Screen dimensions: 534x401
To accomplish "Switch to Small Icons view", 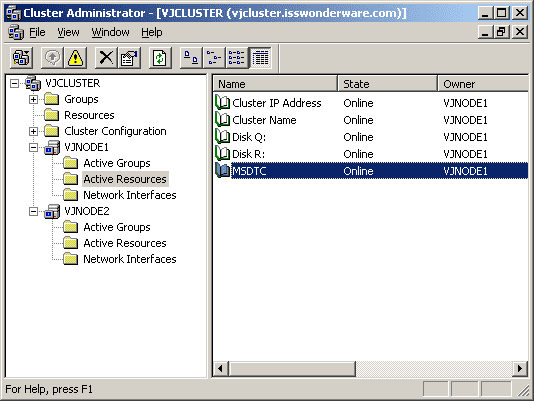I will 214,58.
